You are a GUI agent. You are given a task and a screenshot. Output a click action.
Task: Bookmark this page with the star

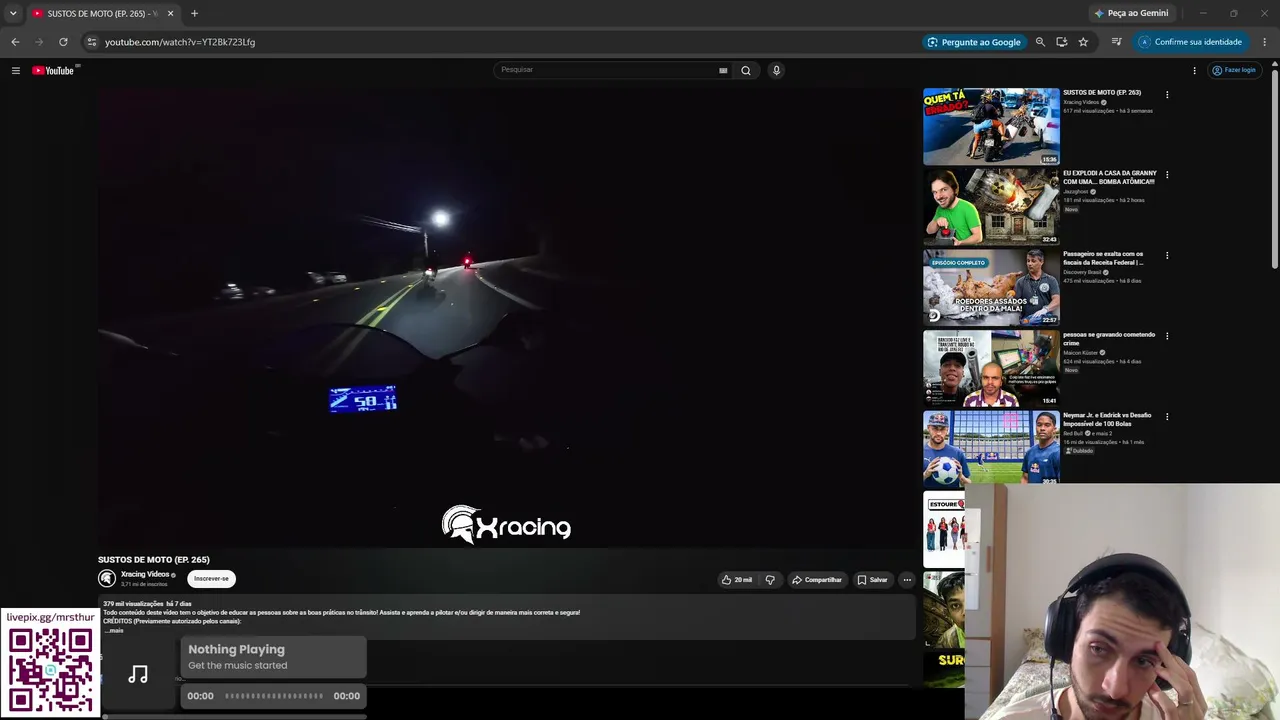coord(1083,42)
